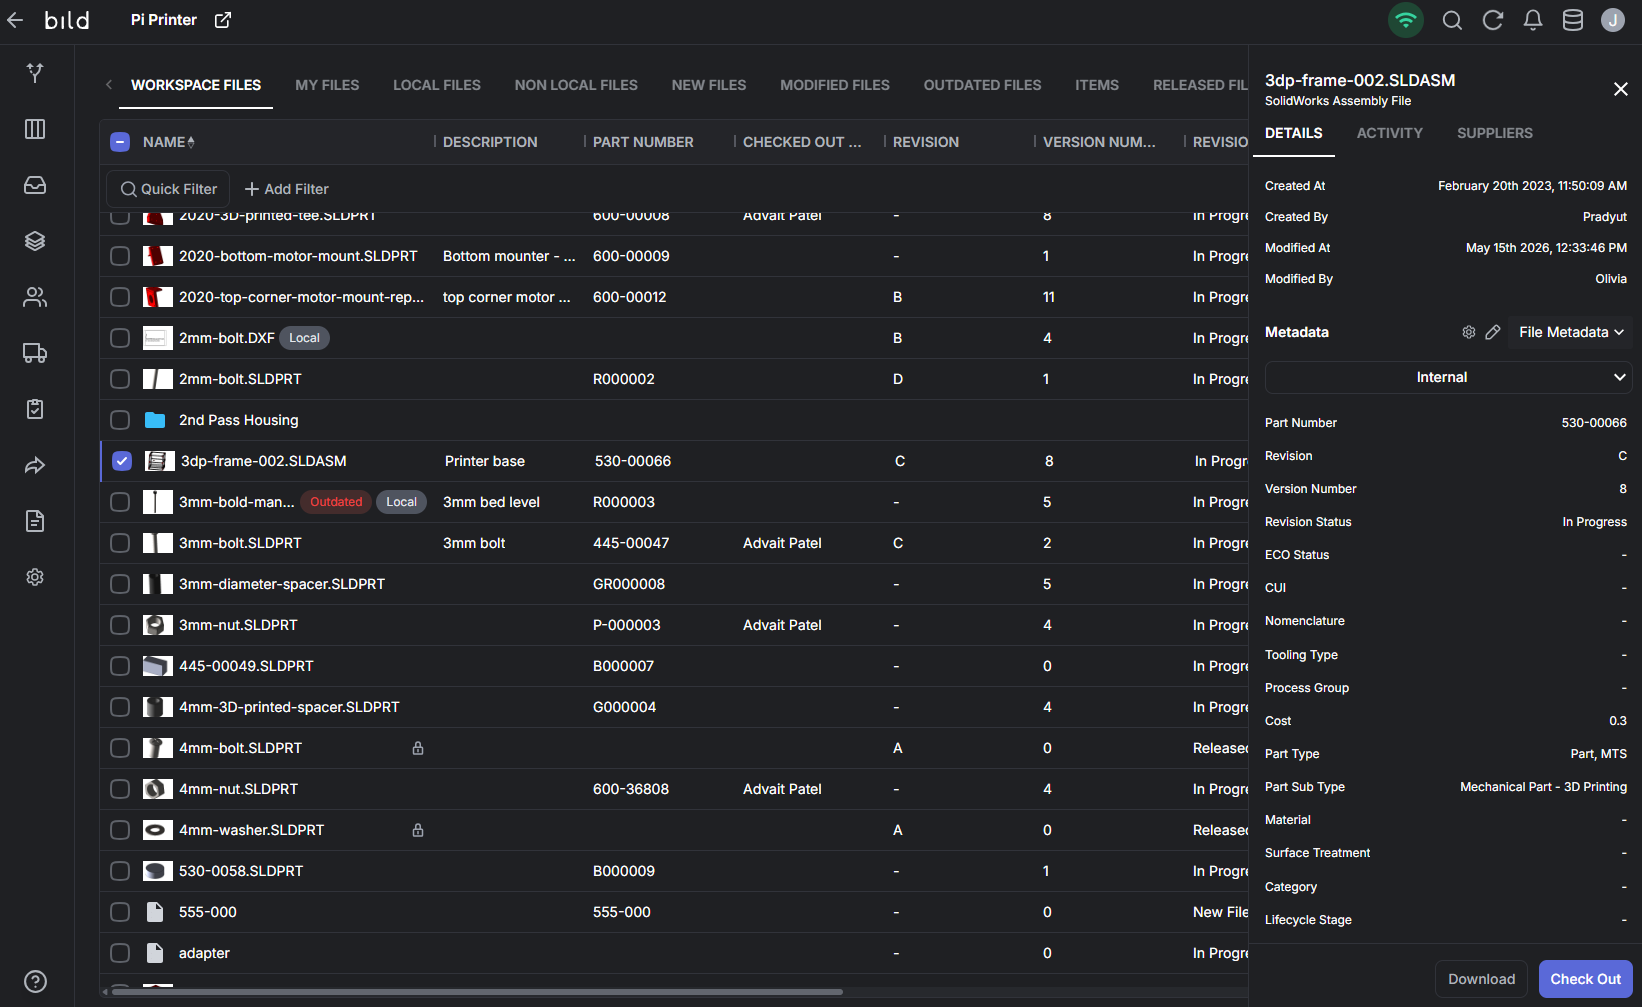Click the Check Out button
The width and height of the screenshot is (1642, 1007).
coord(1586,979)
